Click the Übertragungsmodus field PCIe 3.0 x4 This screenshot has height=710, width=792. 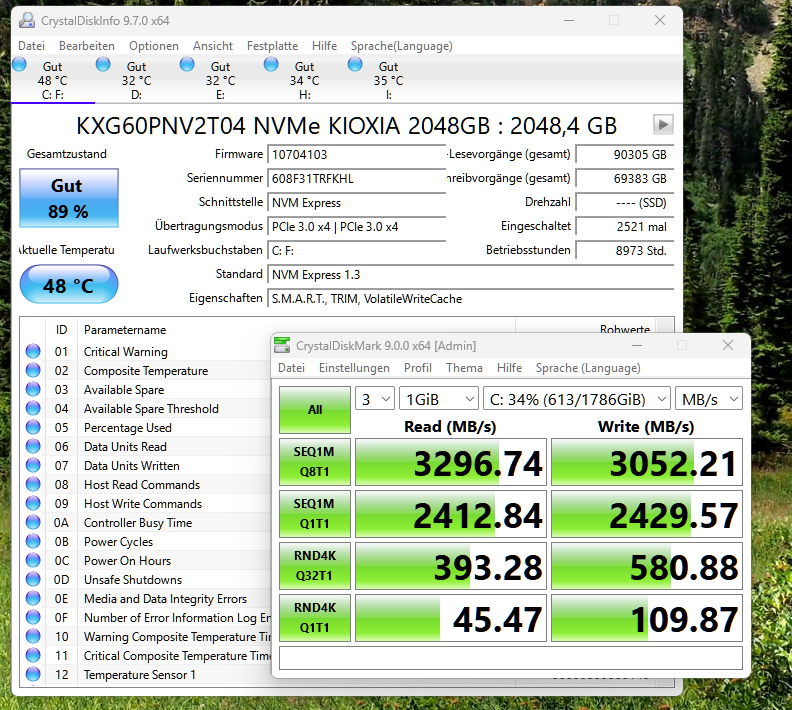click(x=357, y=227)
